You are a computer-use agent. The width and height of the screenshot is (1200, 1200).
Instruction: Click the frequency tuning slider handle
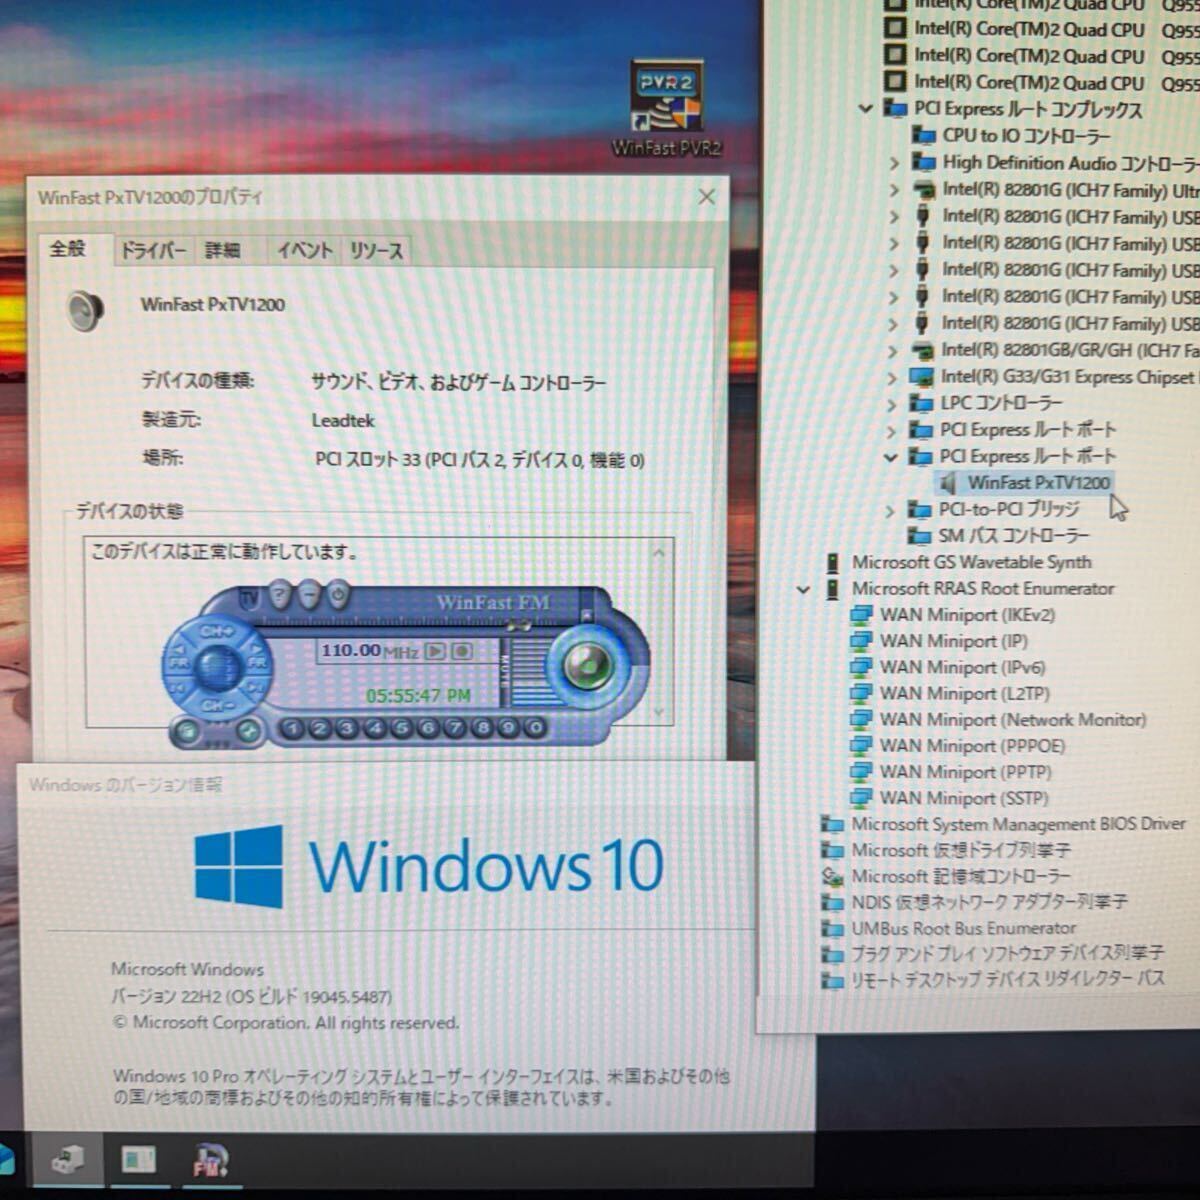[x=518, y=624]
